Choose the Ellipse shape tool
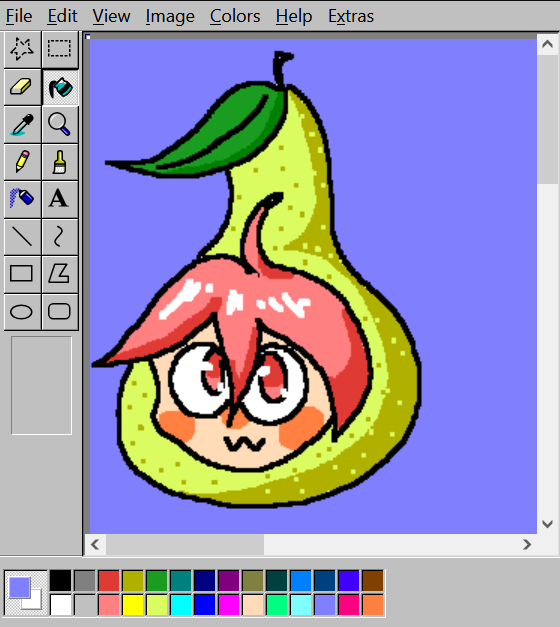The image size is (560, 627). 22,312
